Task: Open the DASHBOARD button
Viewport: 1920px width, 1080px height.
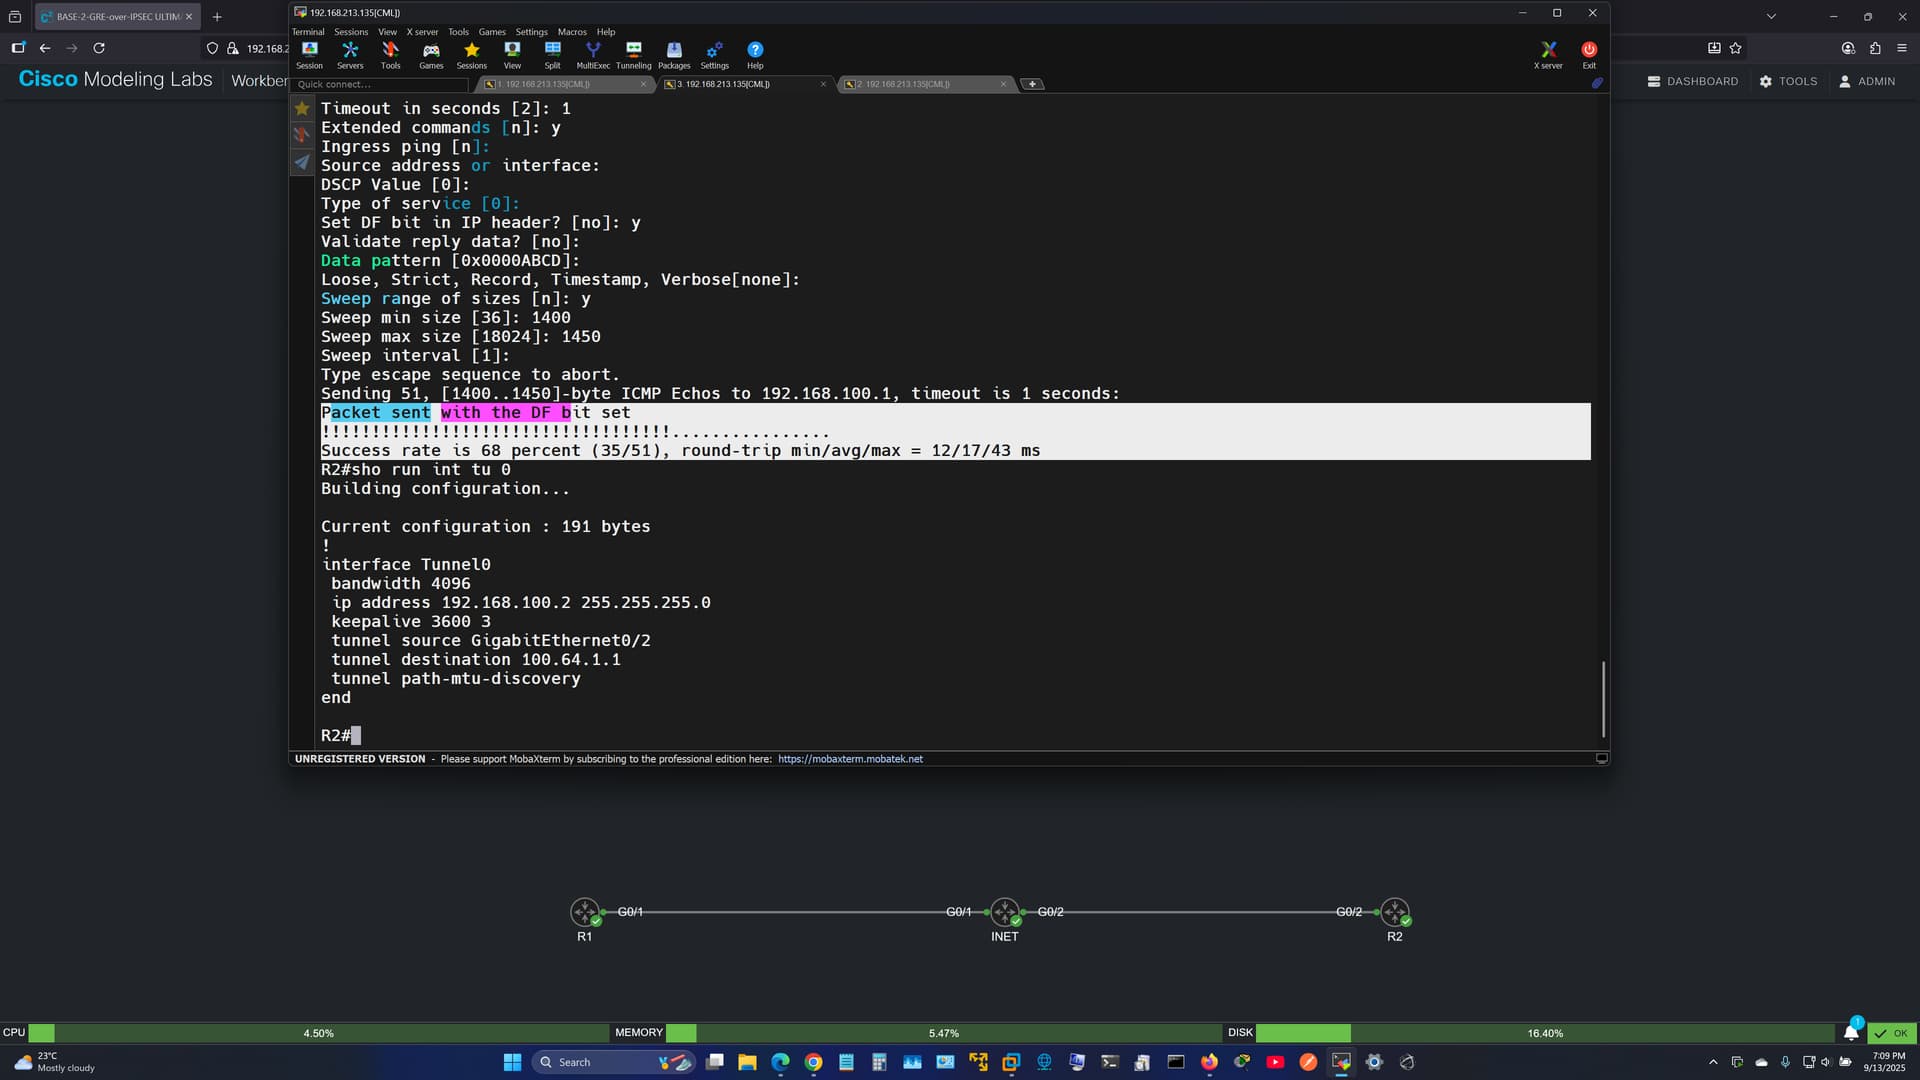Action: click(1693, 81)
